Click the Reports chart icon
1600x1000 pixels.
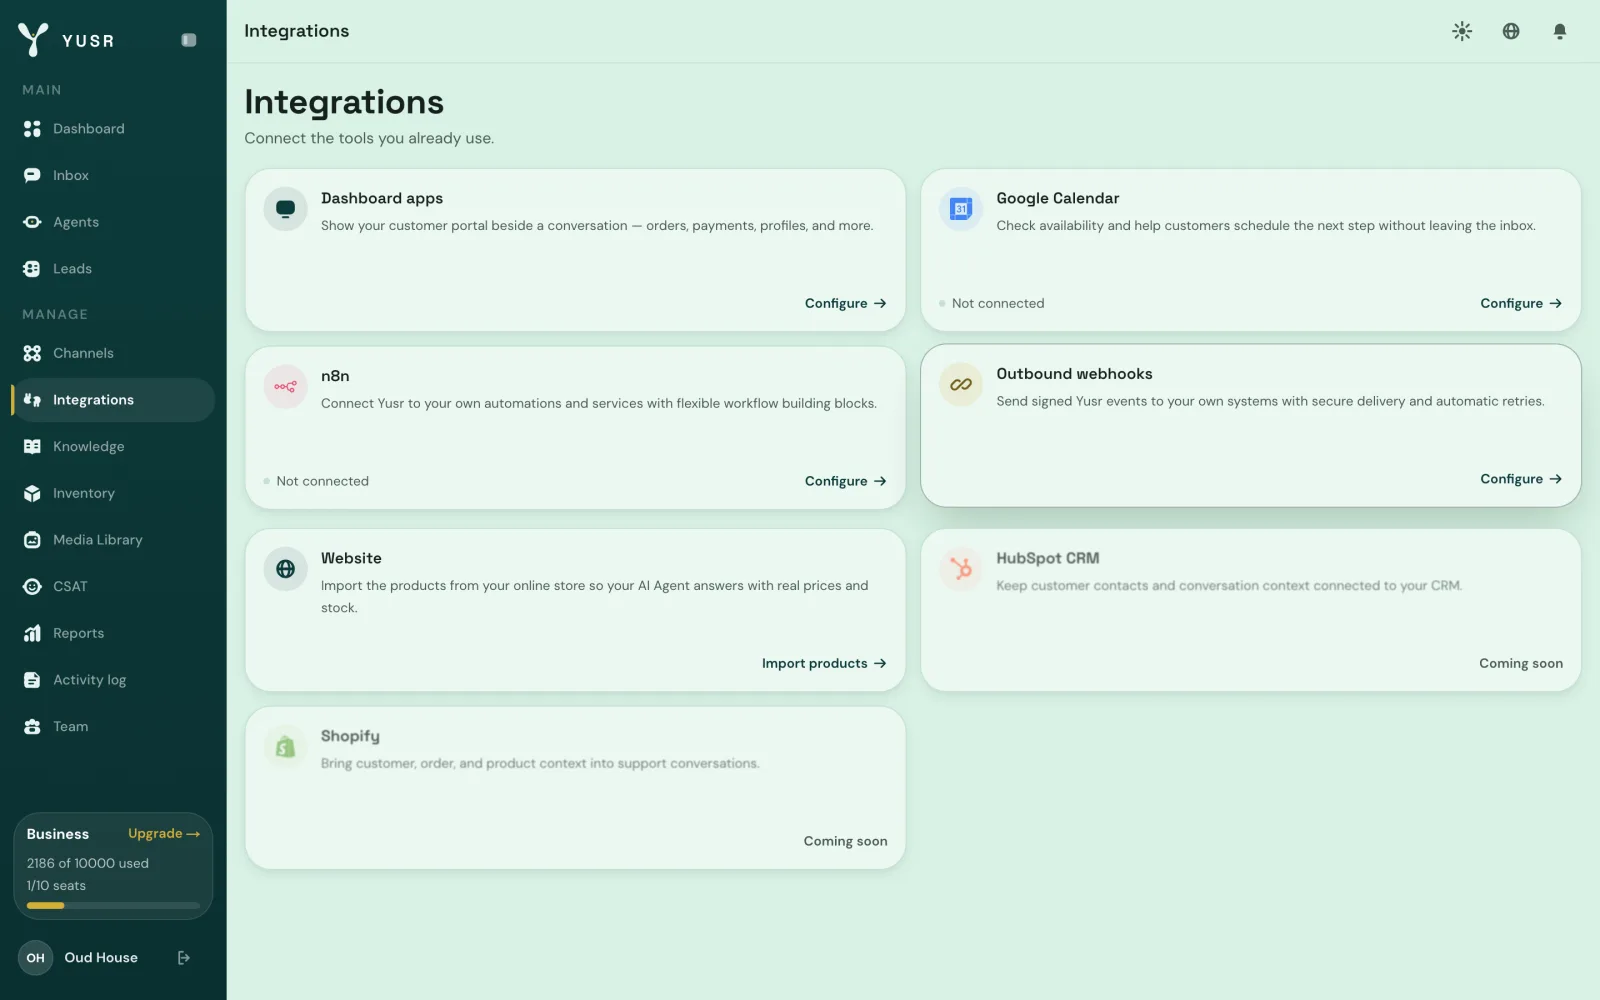click(x=32, y=633)
